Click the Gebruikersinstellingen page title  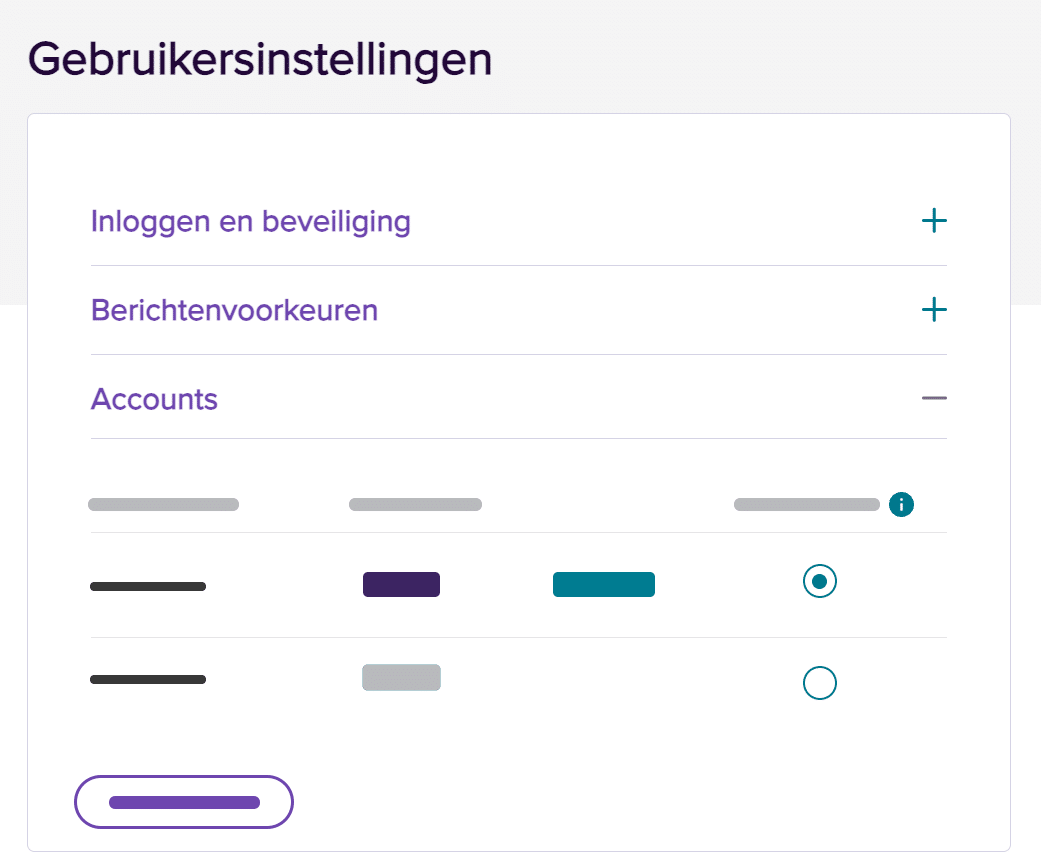coord(260,60)
